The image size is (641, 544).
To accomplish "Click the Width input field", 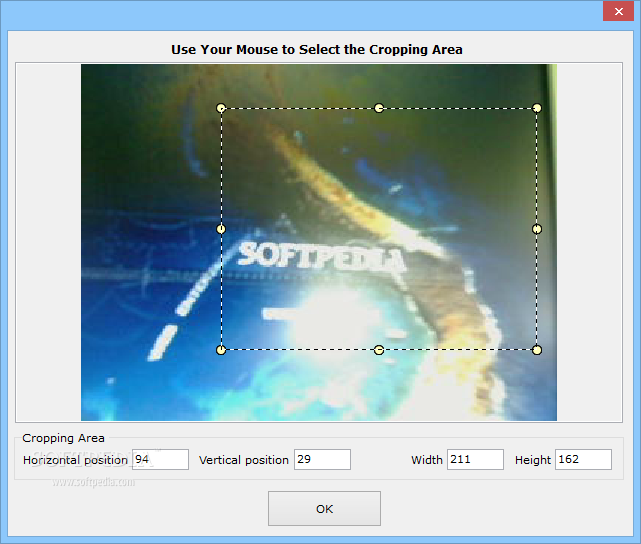I will click(475, 459).
